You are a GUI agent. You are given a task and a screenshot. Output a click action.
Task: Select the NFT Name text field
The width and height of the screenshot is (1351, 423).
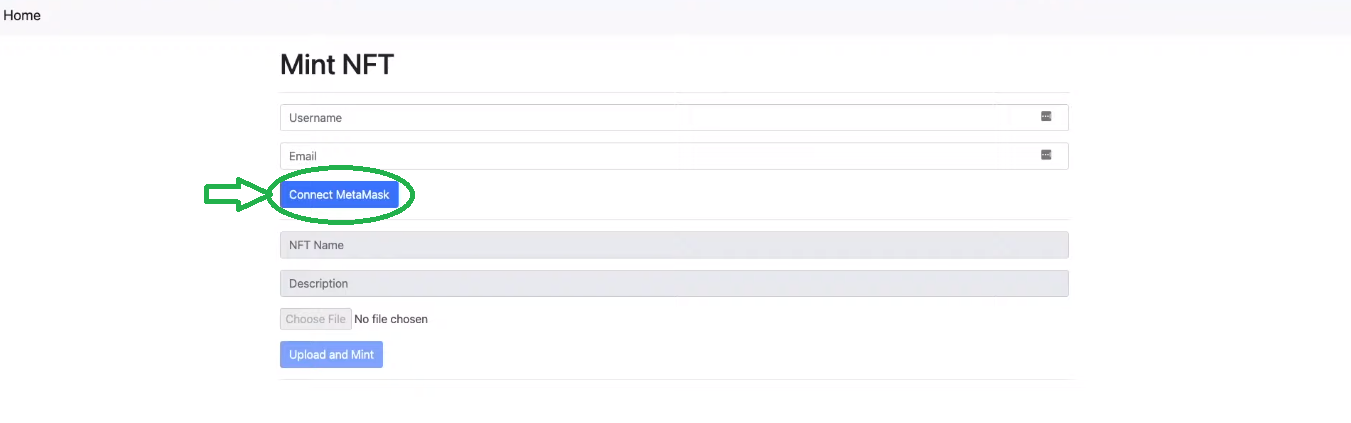coord(674,245)
